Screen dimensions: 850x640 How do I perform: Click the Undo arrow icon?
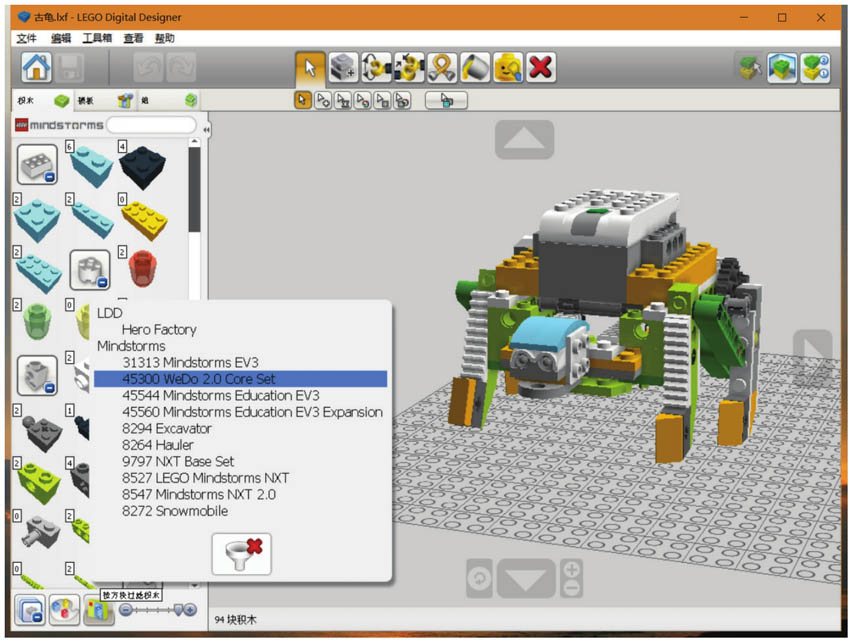pos(149,68)
